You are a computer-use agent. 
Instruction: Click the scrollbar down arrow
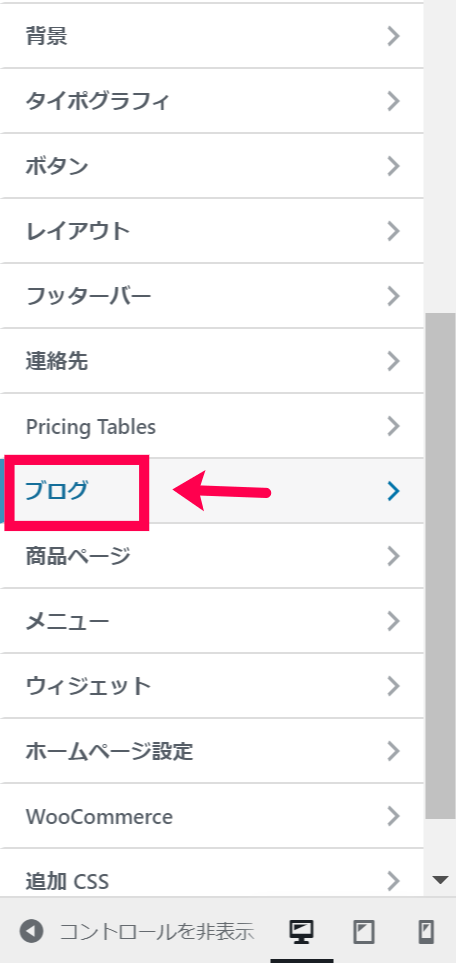[440, 880]
